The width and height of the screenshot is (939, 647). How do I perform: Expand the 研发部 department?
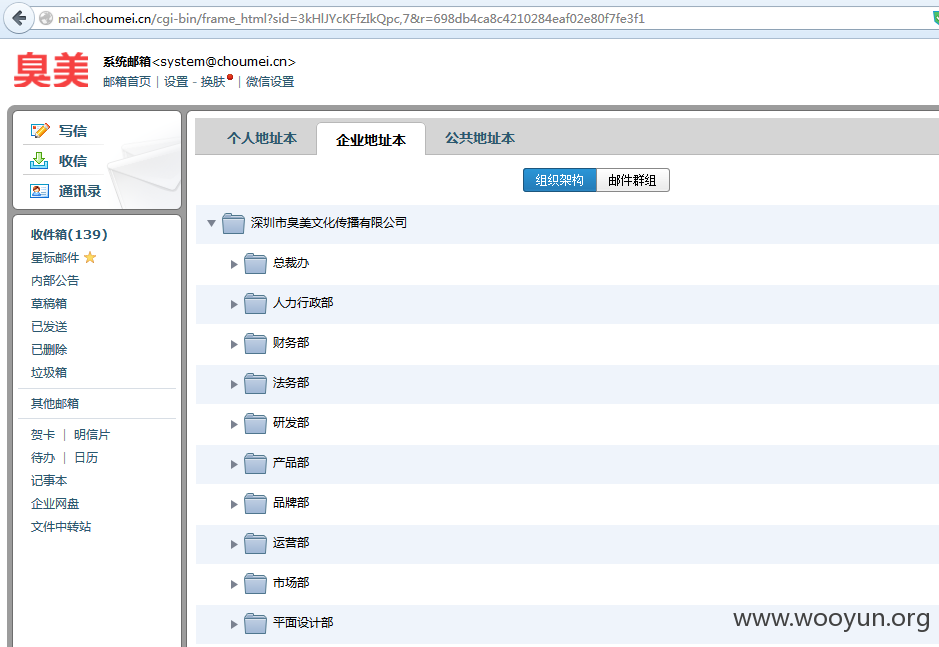tap(234, 425)
